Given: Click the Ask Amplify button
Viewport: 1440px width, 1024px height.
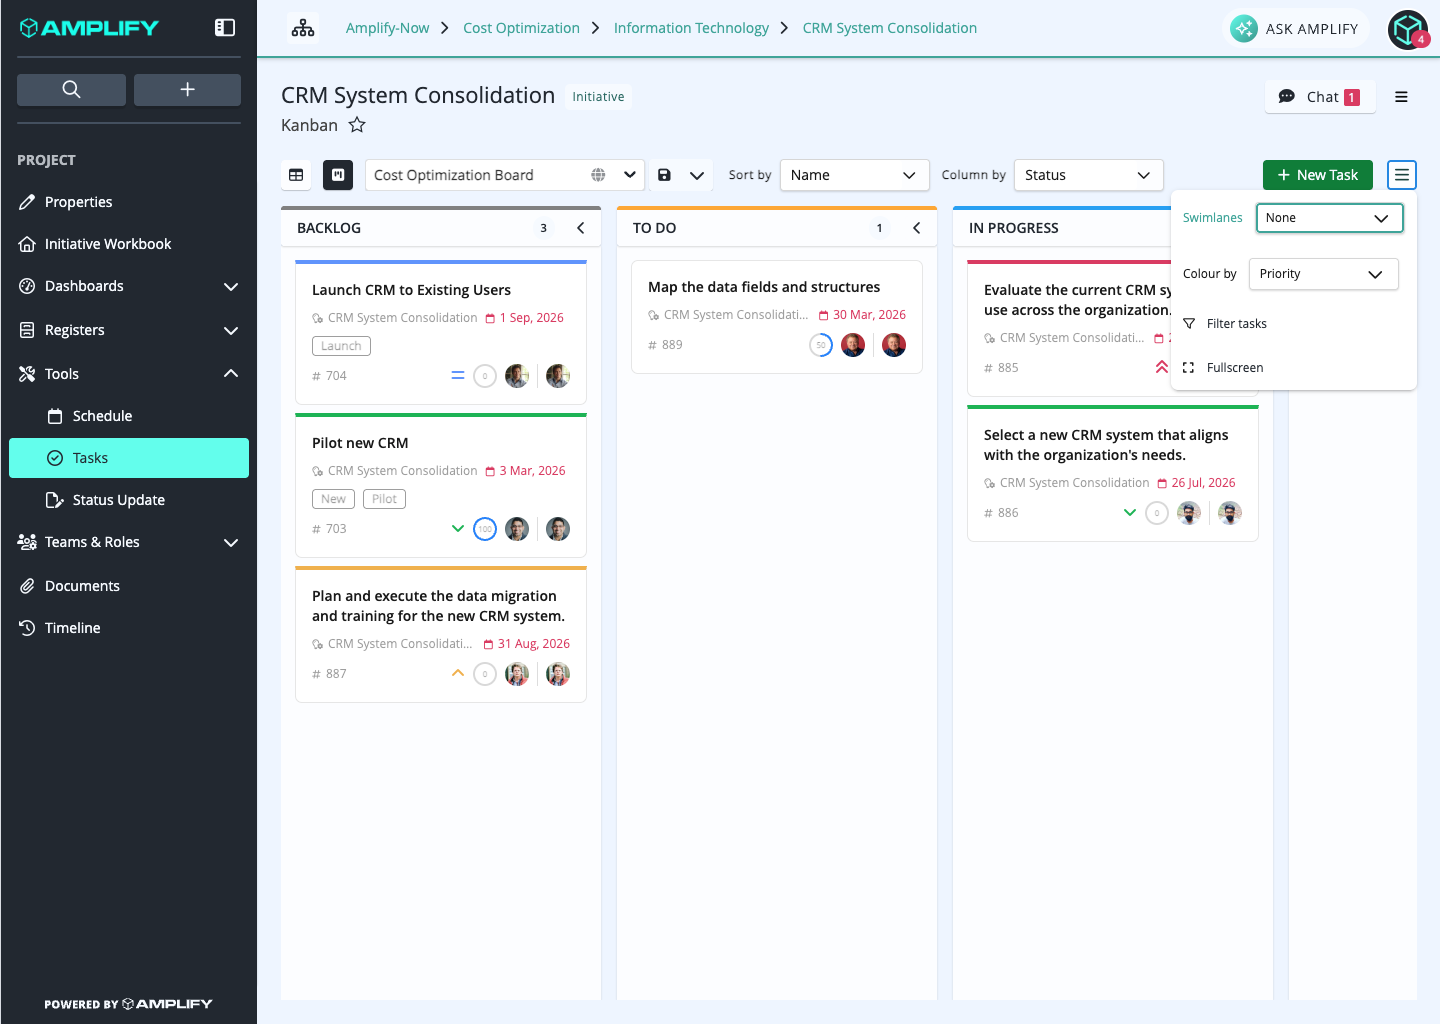Looking at the screenshot, I should (1295, 29).
